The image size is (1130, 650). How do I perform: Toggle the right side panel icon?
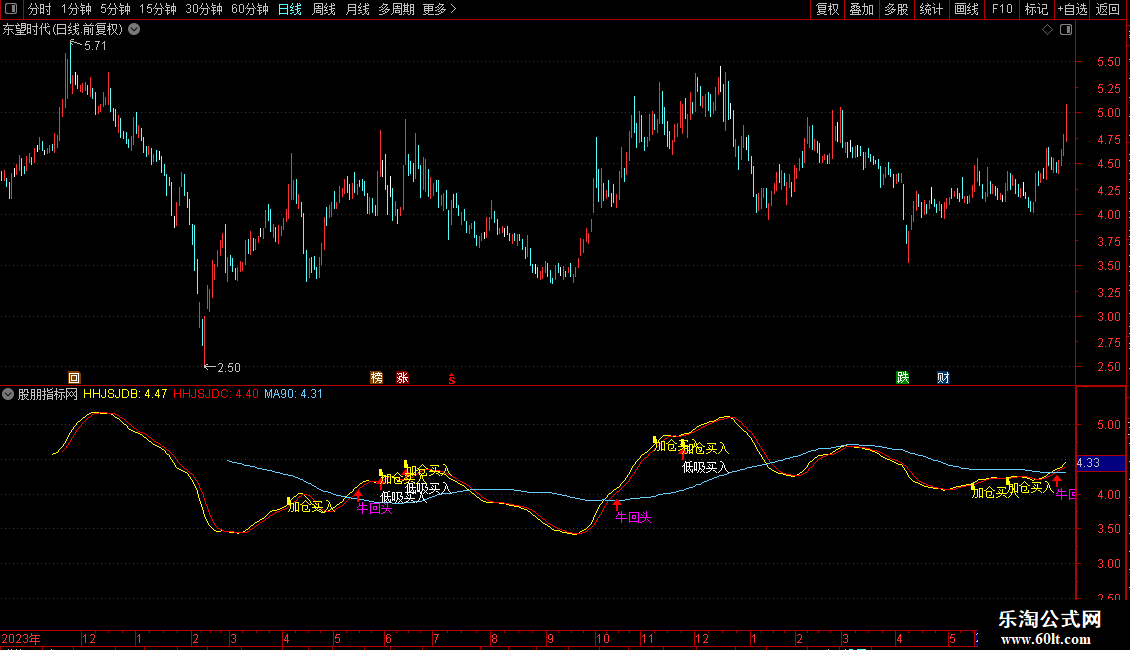(1066, 30)
